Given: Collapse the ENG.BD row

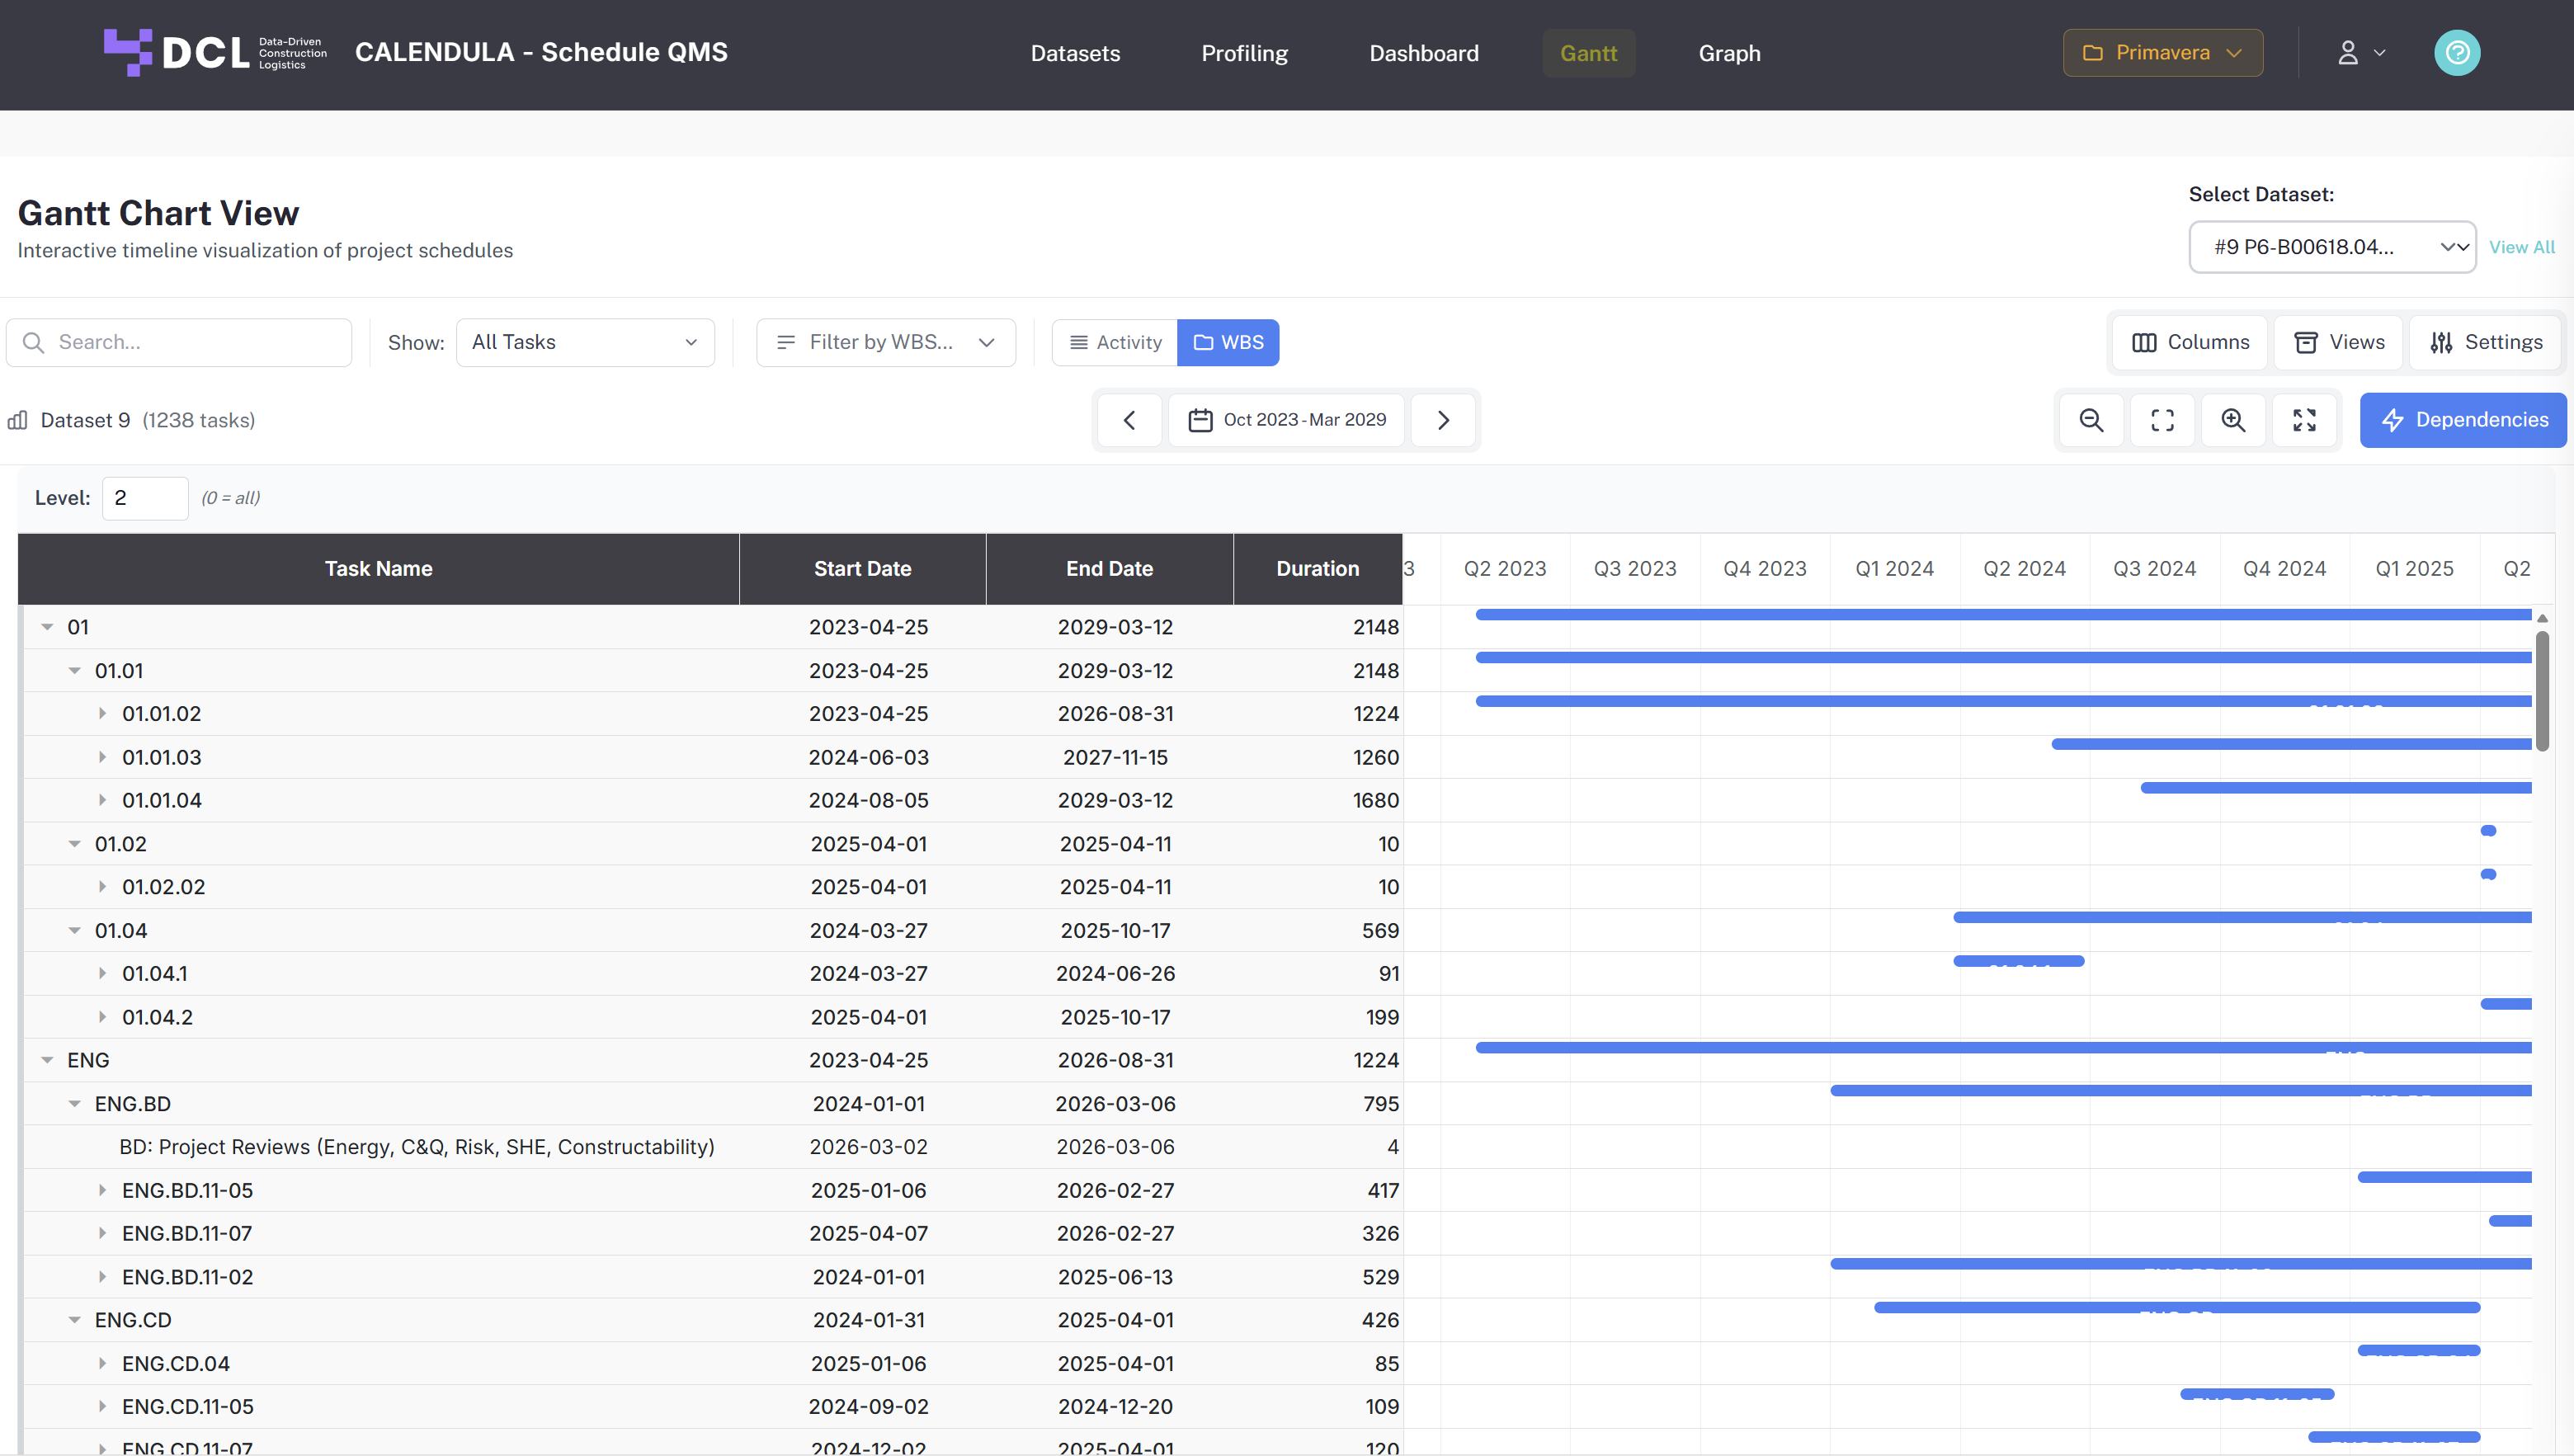Looking at the screenshot, I should pyautogui.click(x=74, y=1104).
